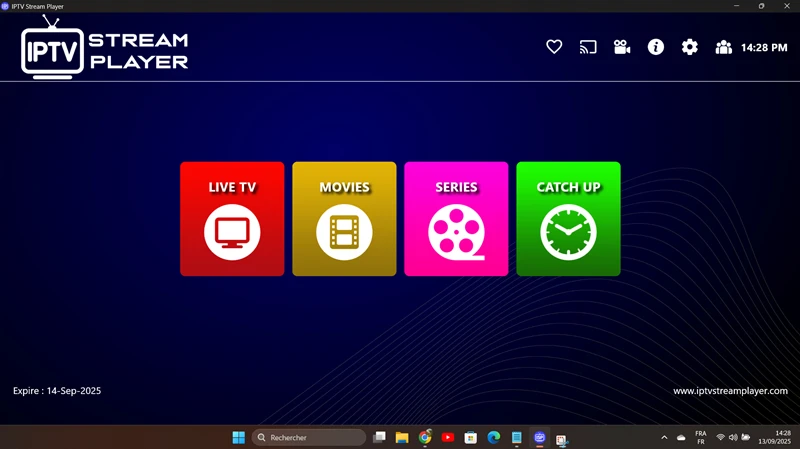Click the title bar app icon

[5, 6]
